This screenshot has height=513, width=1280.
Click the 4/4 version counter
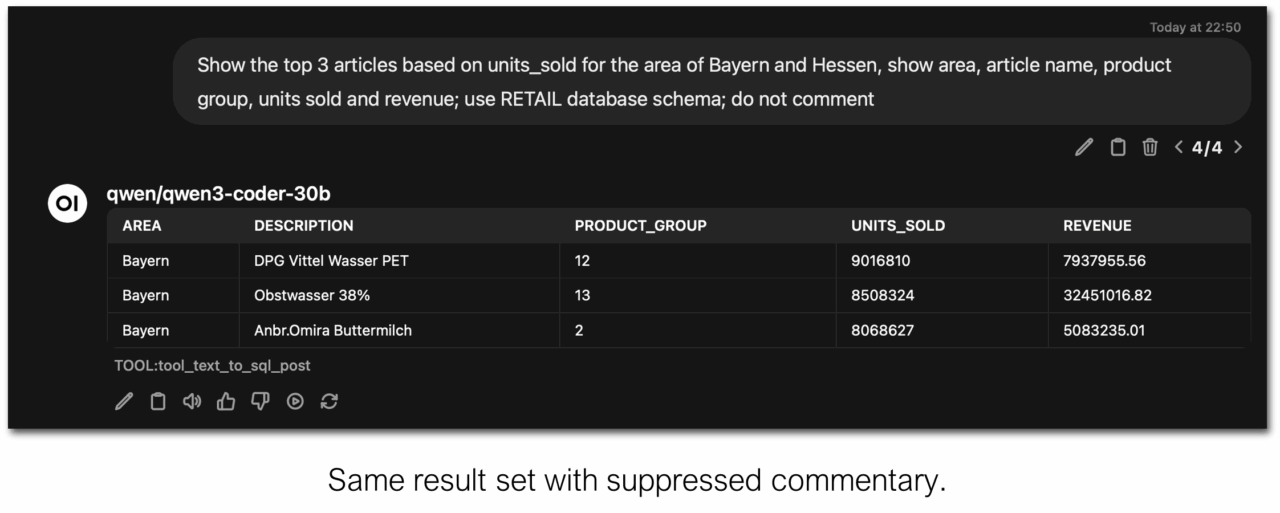click(1207, 148)
